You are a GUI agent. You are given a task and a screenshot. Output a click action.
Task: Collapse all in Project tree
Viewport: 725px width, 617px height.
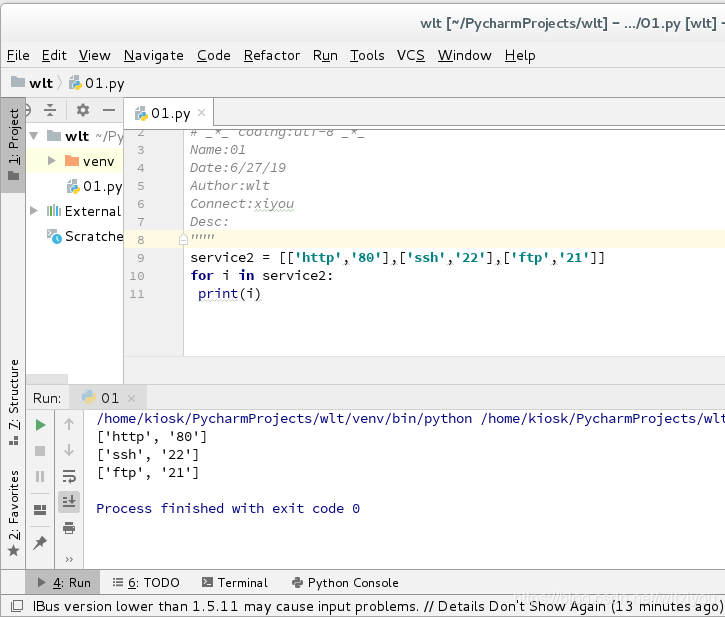pyautogui.click(x=50, y=110)
